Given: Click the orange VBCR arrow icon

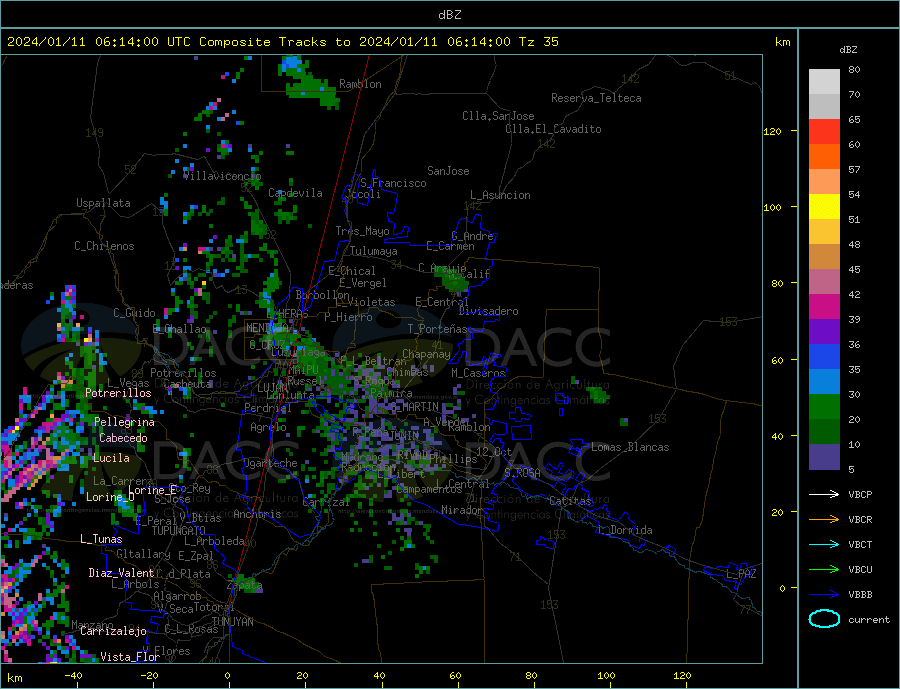Looking at the screenshot, I should pos(824,519).
